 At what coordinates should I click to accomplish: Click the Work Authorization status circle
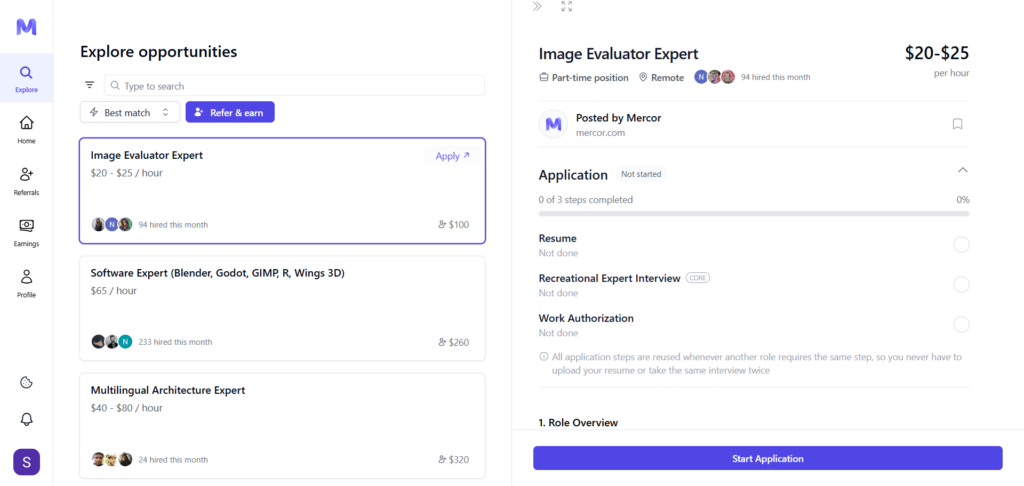(x=961, y=324)
